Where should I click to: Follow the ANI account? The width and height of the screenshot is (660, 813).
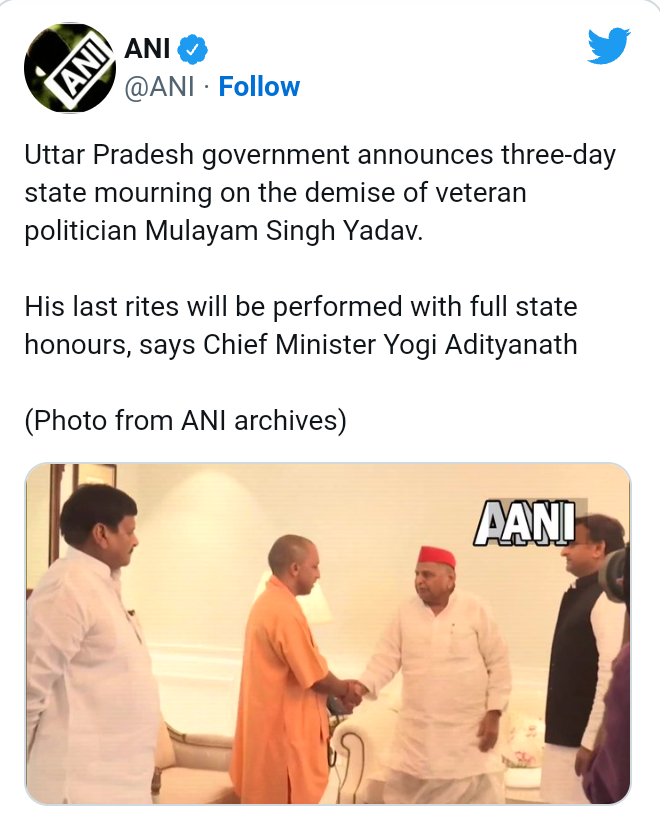pyautogui.click(x=259, y=87)
